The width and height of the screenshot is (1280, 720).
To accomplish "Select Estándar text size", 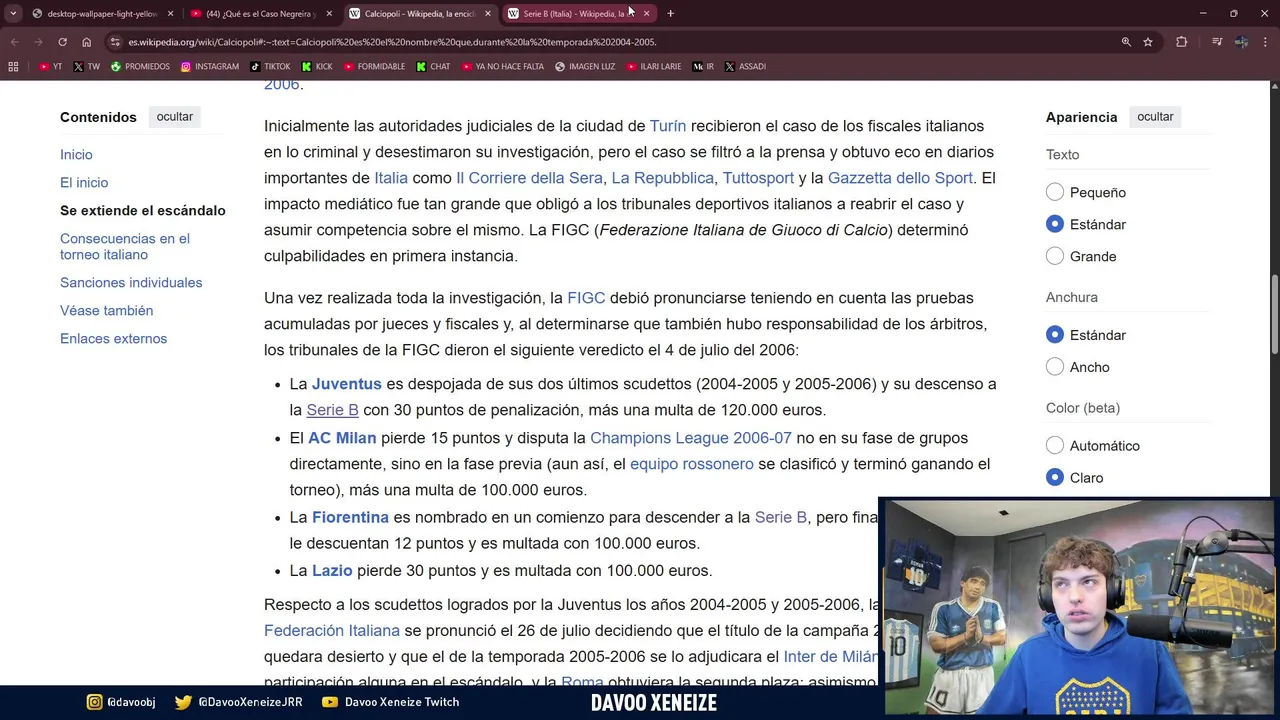I will [x=1055, y=224].
